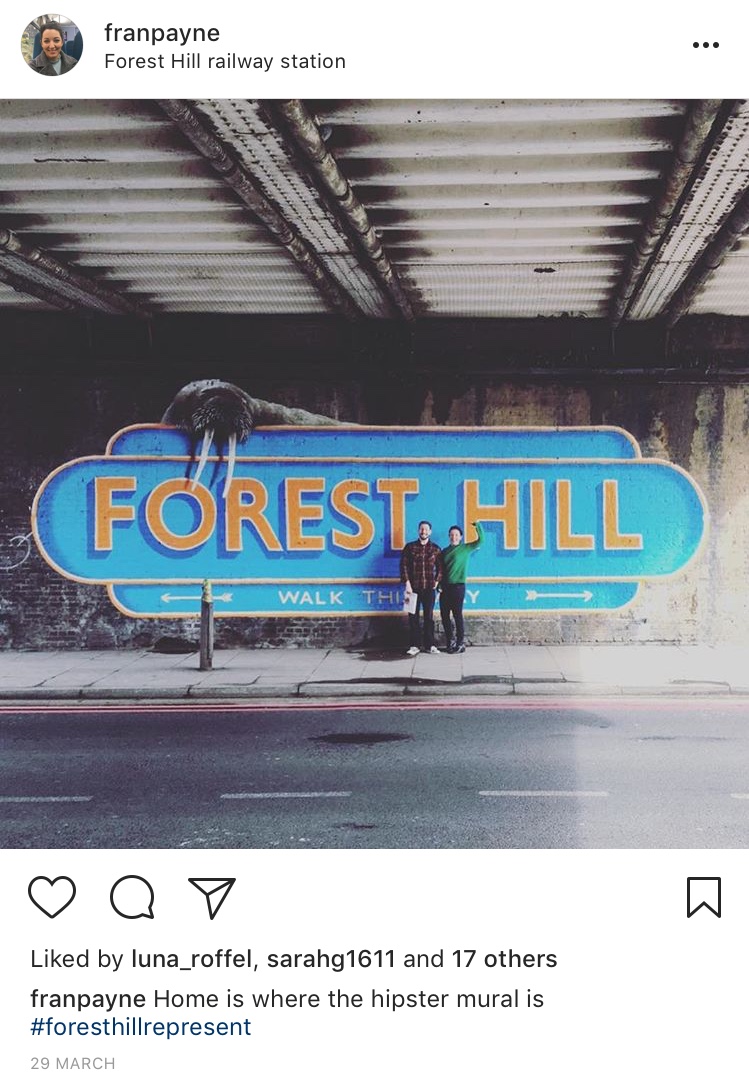Like the post with the heart icon
The width and height of the screenshot is (749, 1090).
[x=51, y=897]
